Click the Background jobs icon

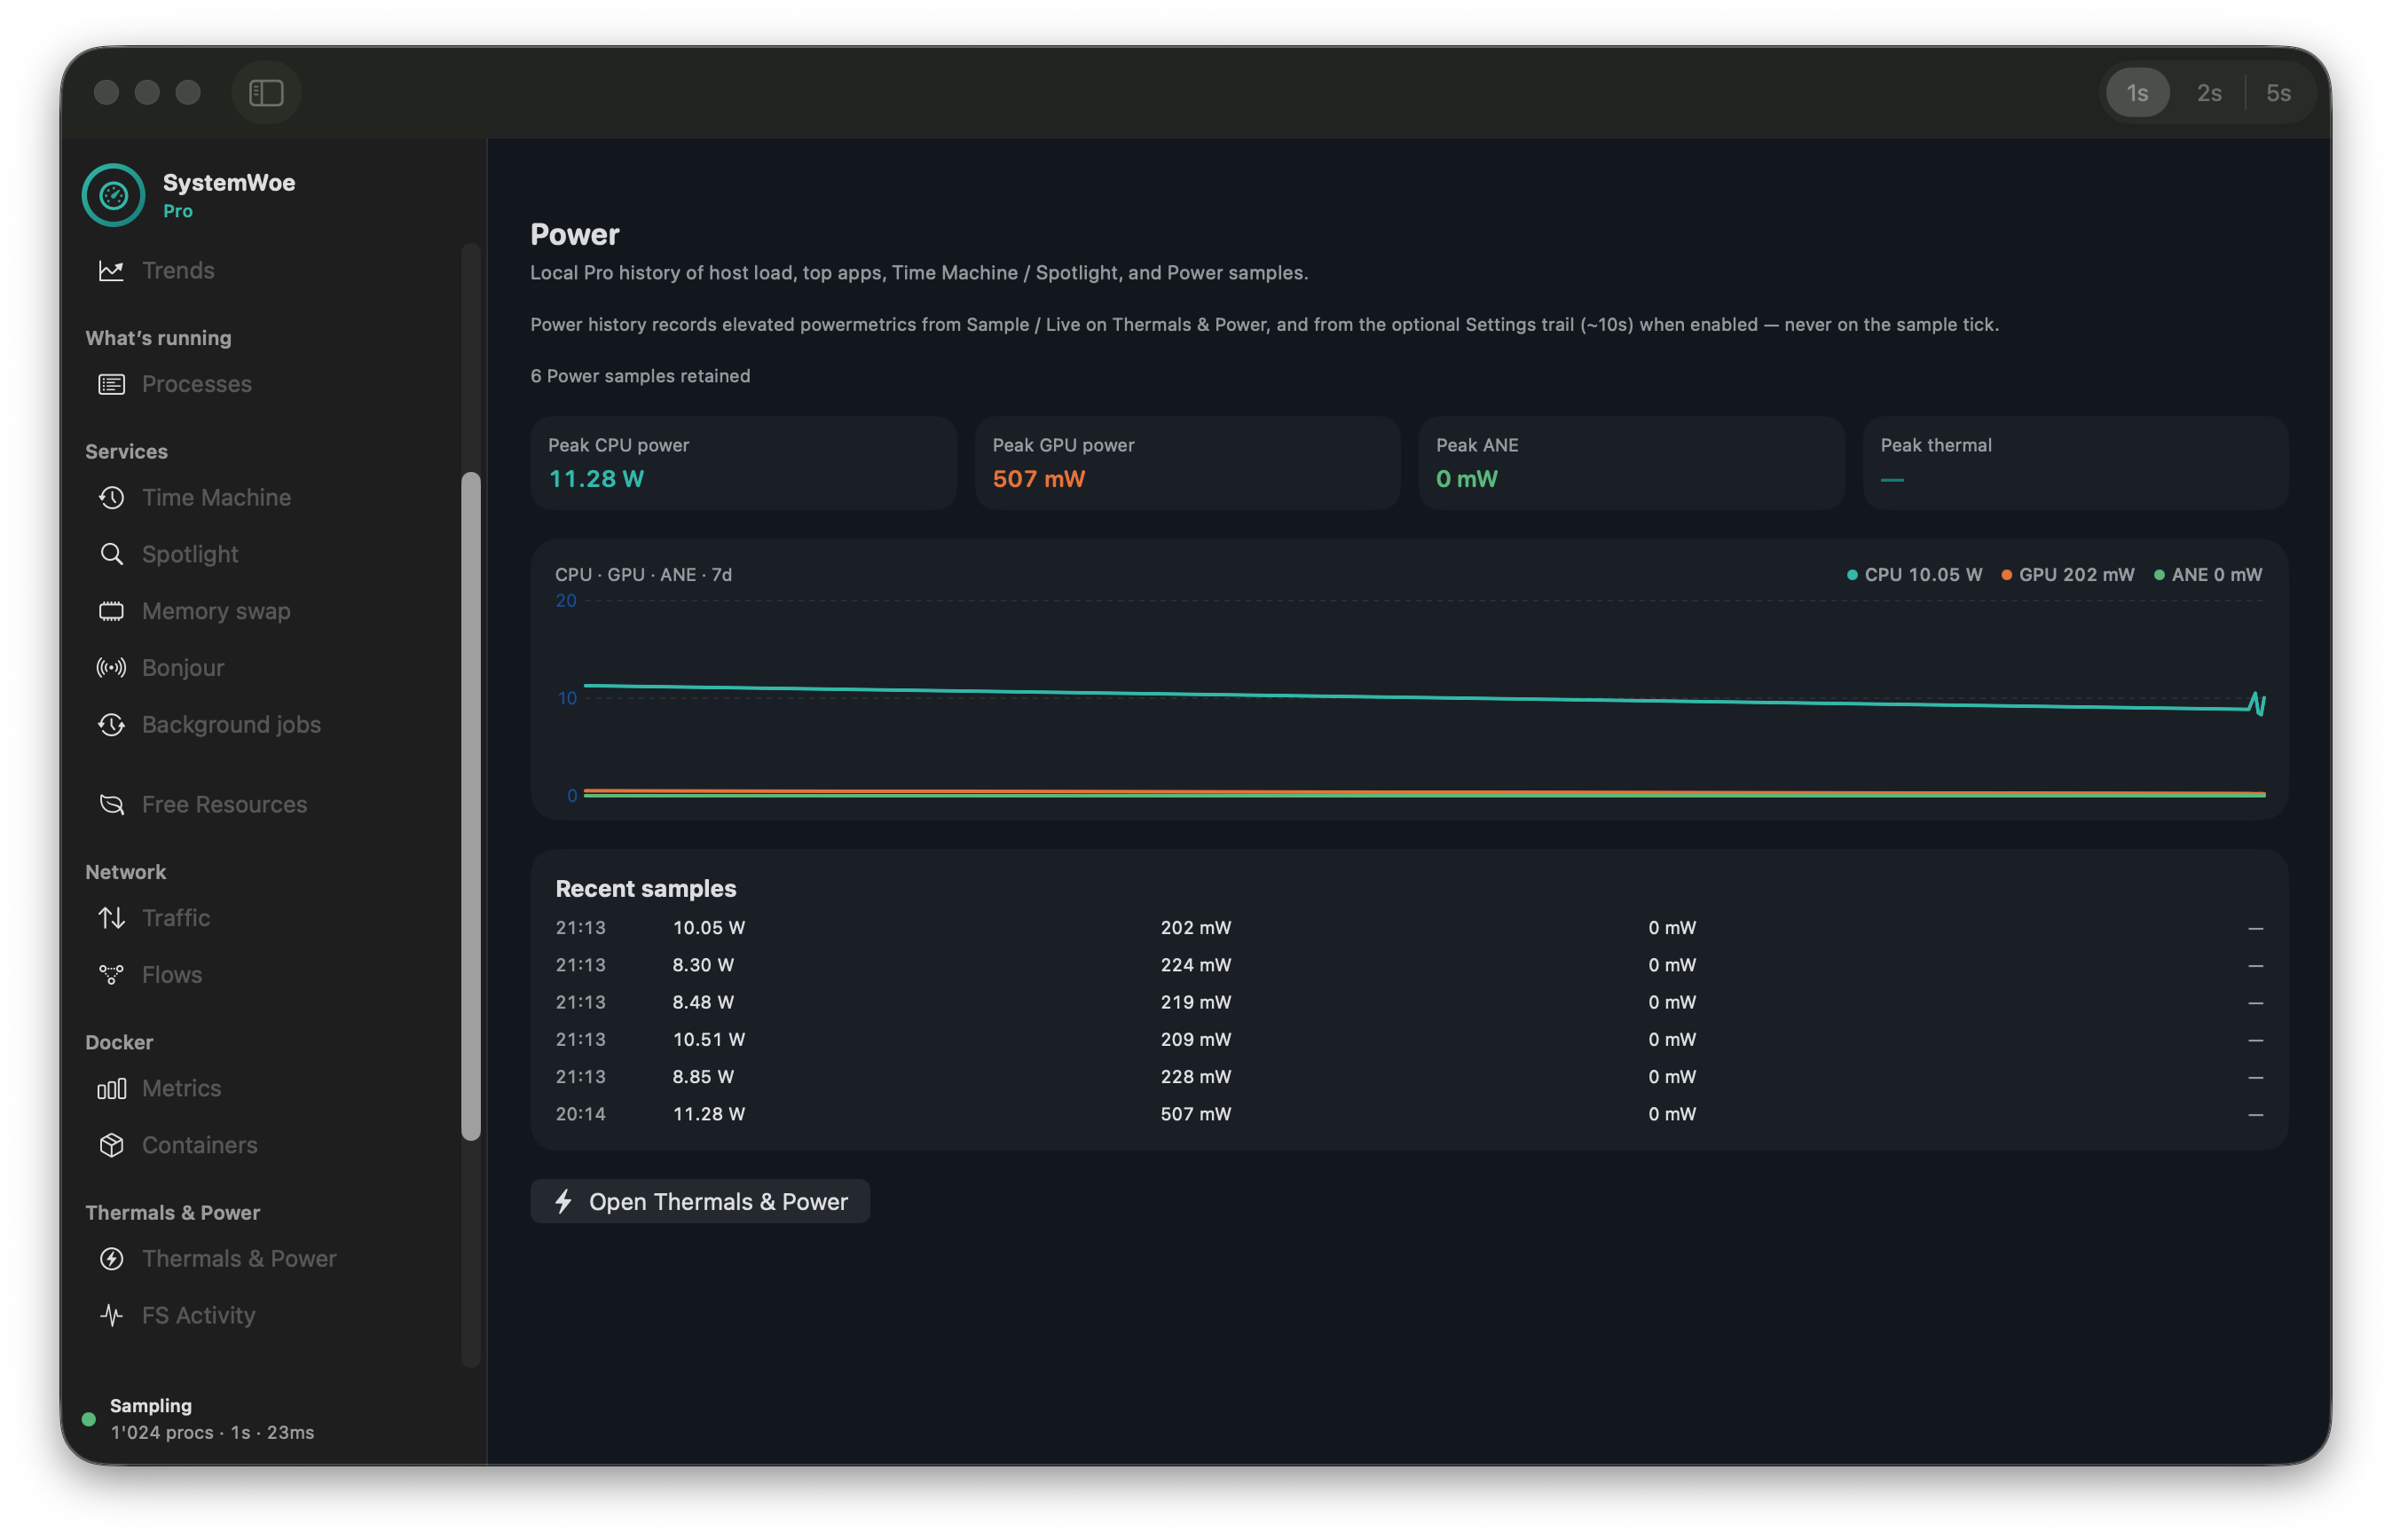pyautogui.click(x=111, y=725)
